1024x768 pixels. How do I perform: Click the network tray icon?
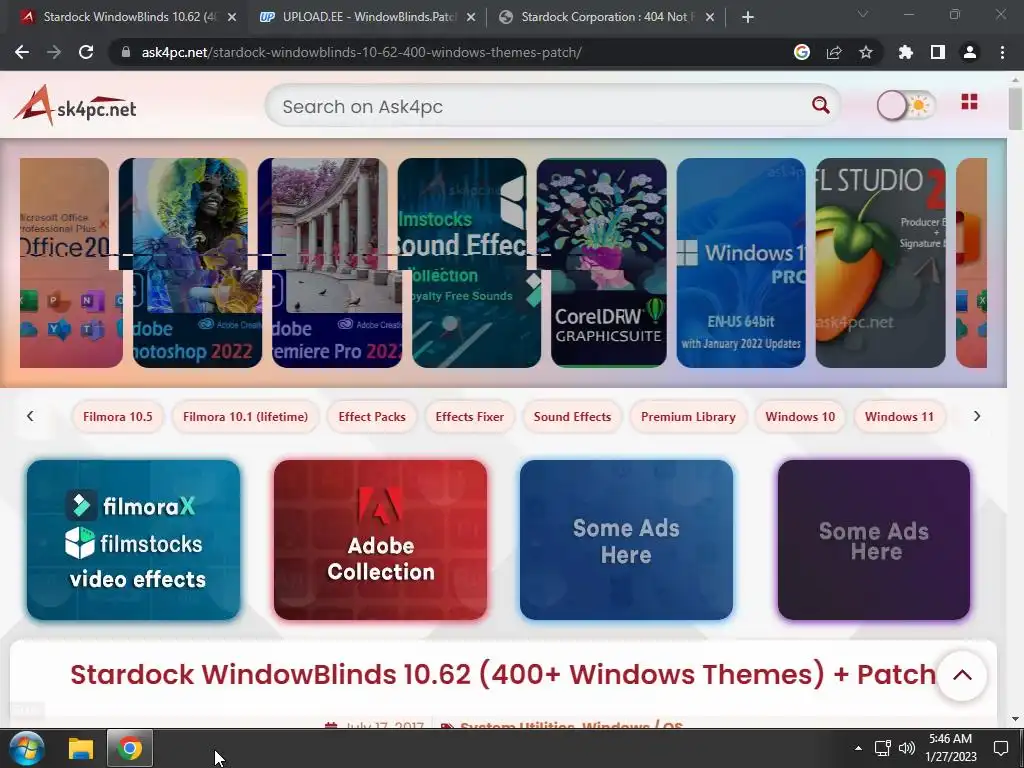(882, 748)
